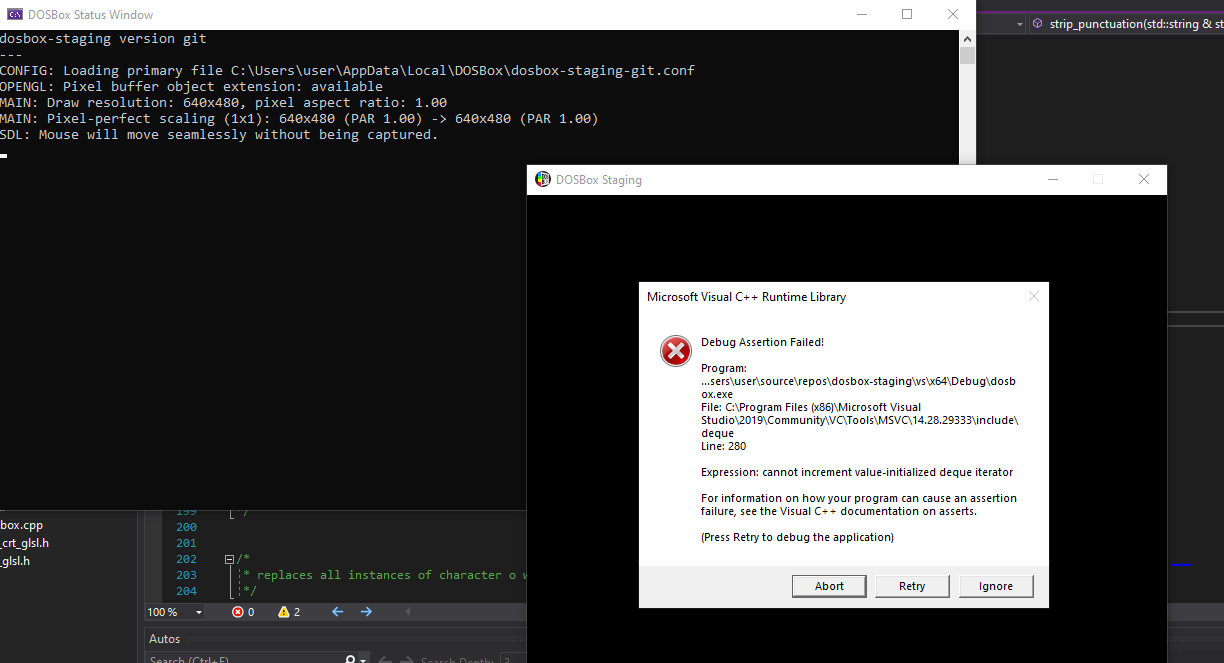Screen dimensions: 1224x663
Task: Close the Microsoft Visual C++ Runtime Library dialog
Action: [x=1034, y=297]
